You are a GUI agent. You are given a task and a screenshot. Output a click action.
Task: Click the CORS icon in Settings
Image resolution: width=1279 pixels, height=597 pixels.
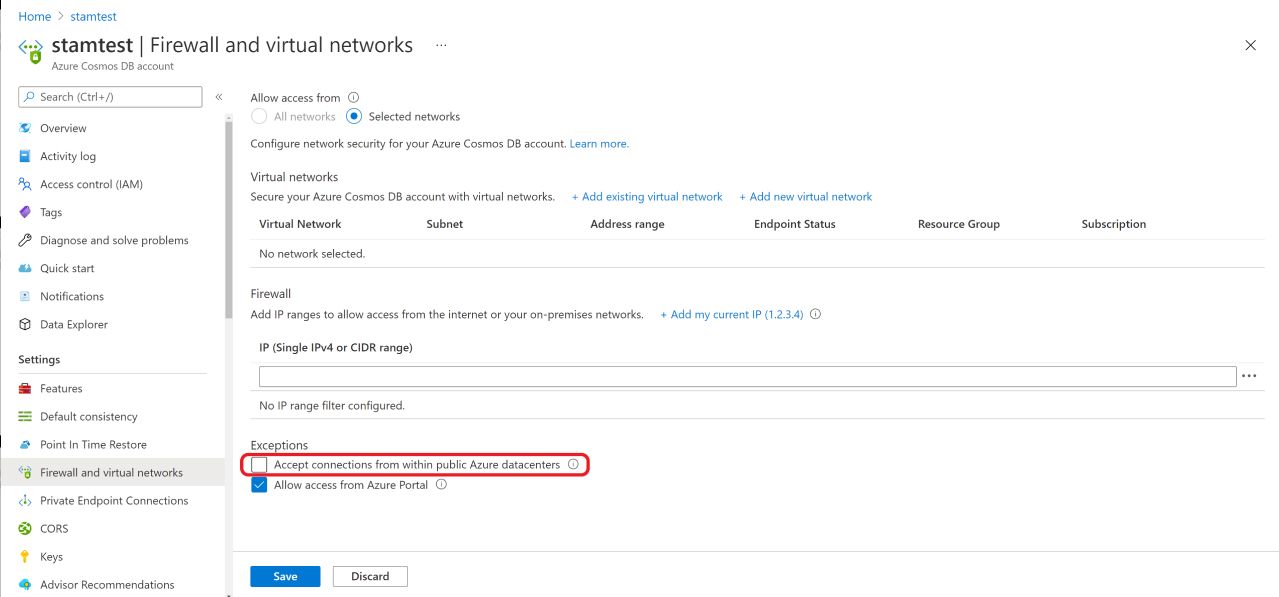coord(25,528)
